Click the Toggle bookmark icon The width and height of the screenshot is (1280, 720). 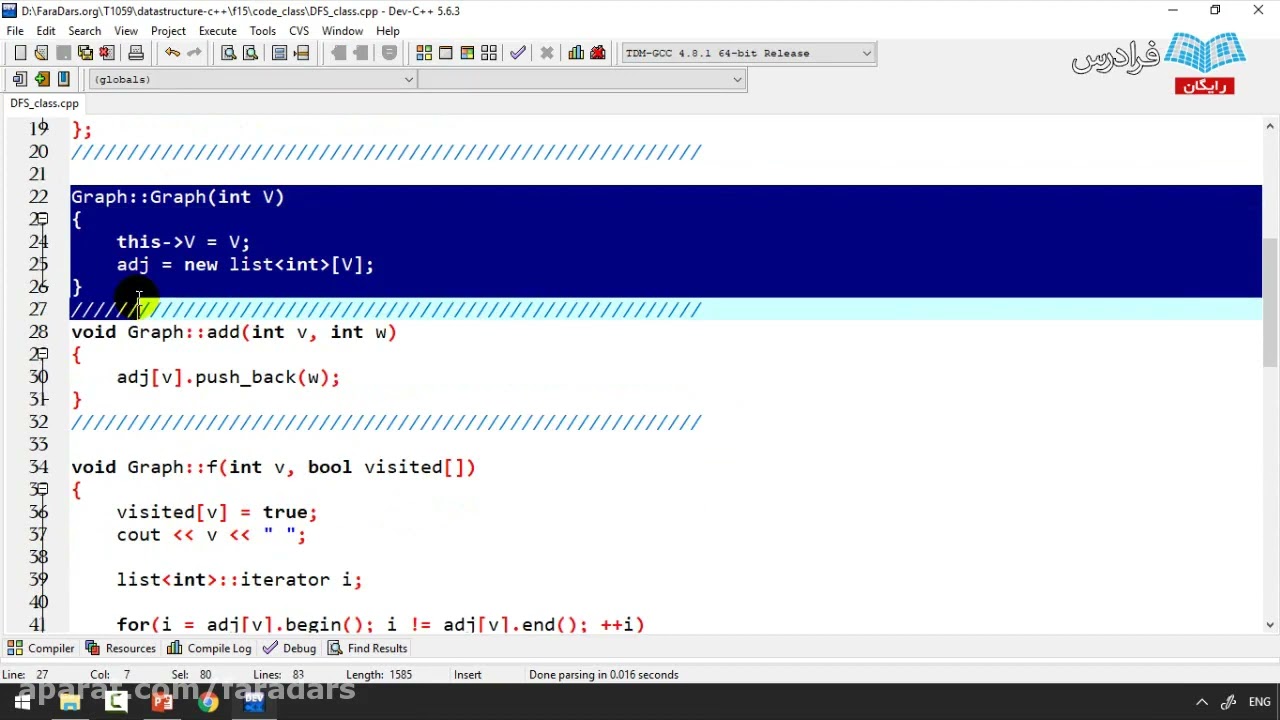click(64, 79)
